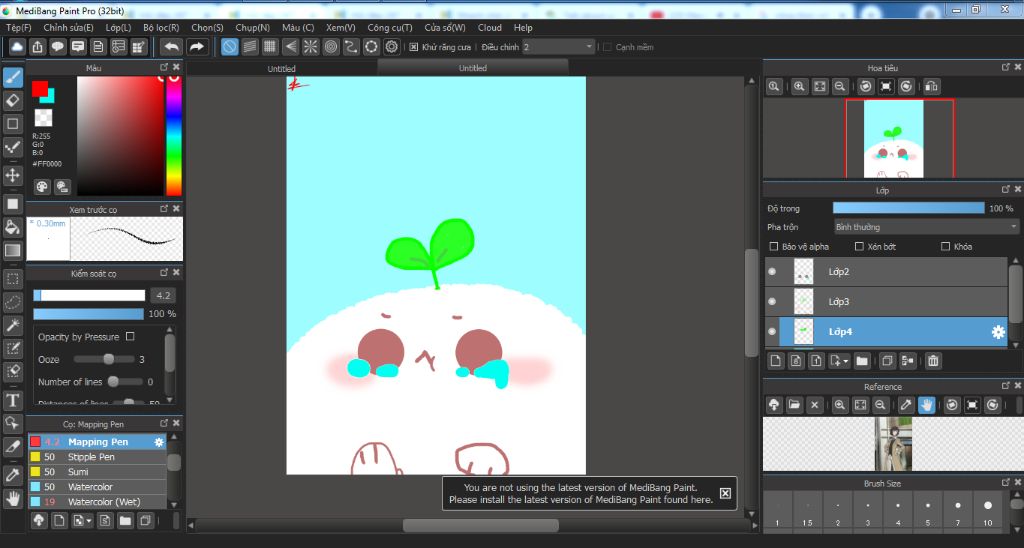The width and height of the screenshot is (1024, 548).
Task: Enable Xén bớt clipping checkbox
Action: tap(859, 246)
